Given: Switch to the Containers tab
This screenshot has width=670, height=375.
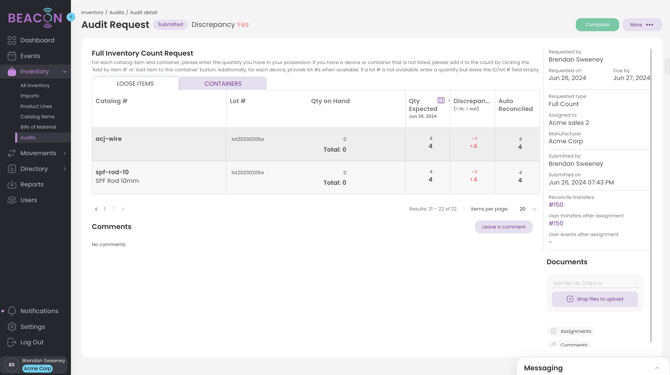Looking at the screenshot, I should coord(223,83).
